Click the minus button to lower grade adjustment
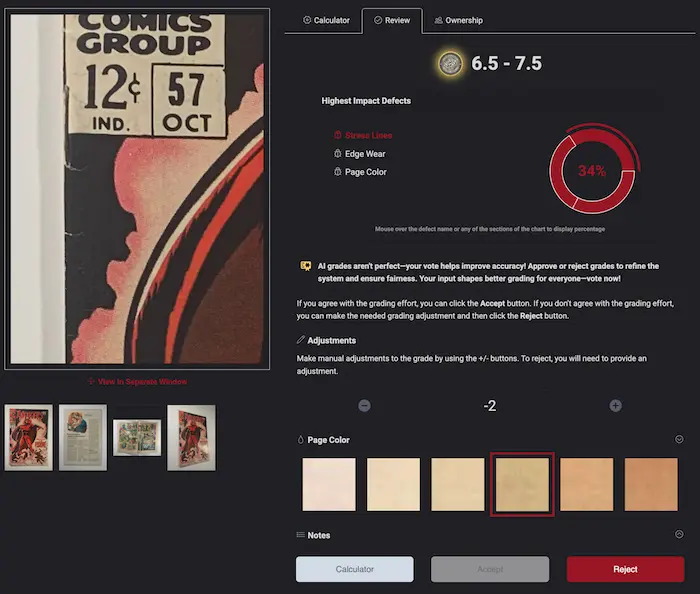 (x=364, y=405)
